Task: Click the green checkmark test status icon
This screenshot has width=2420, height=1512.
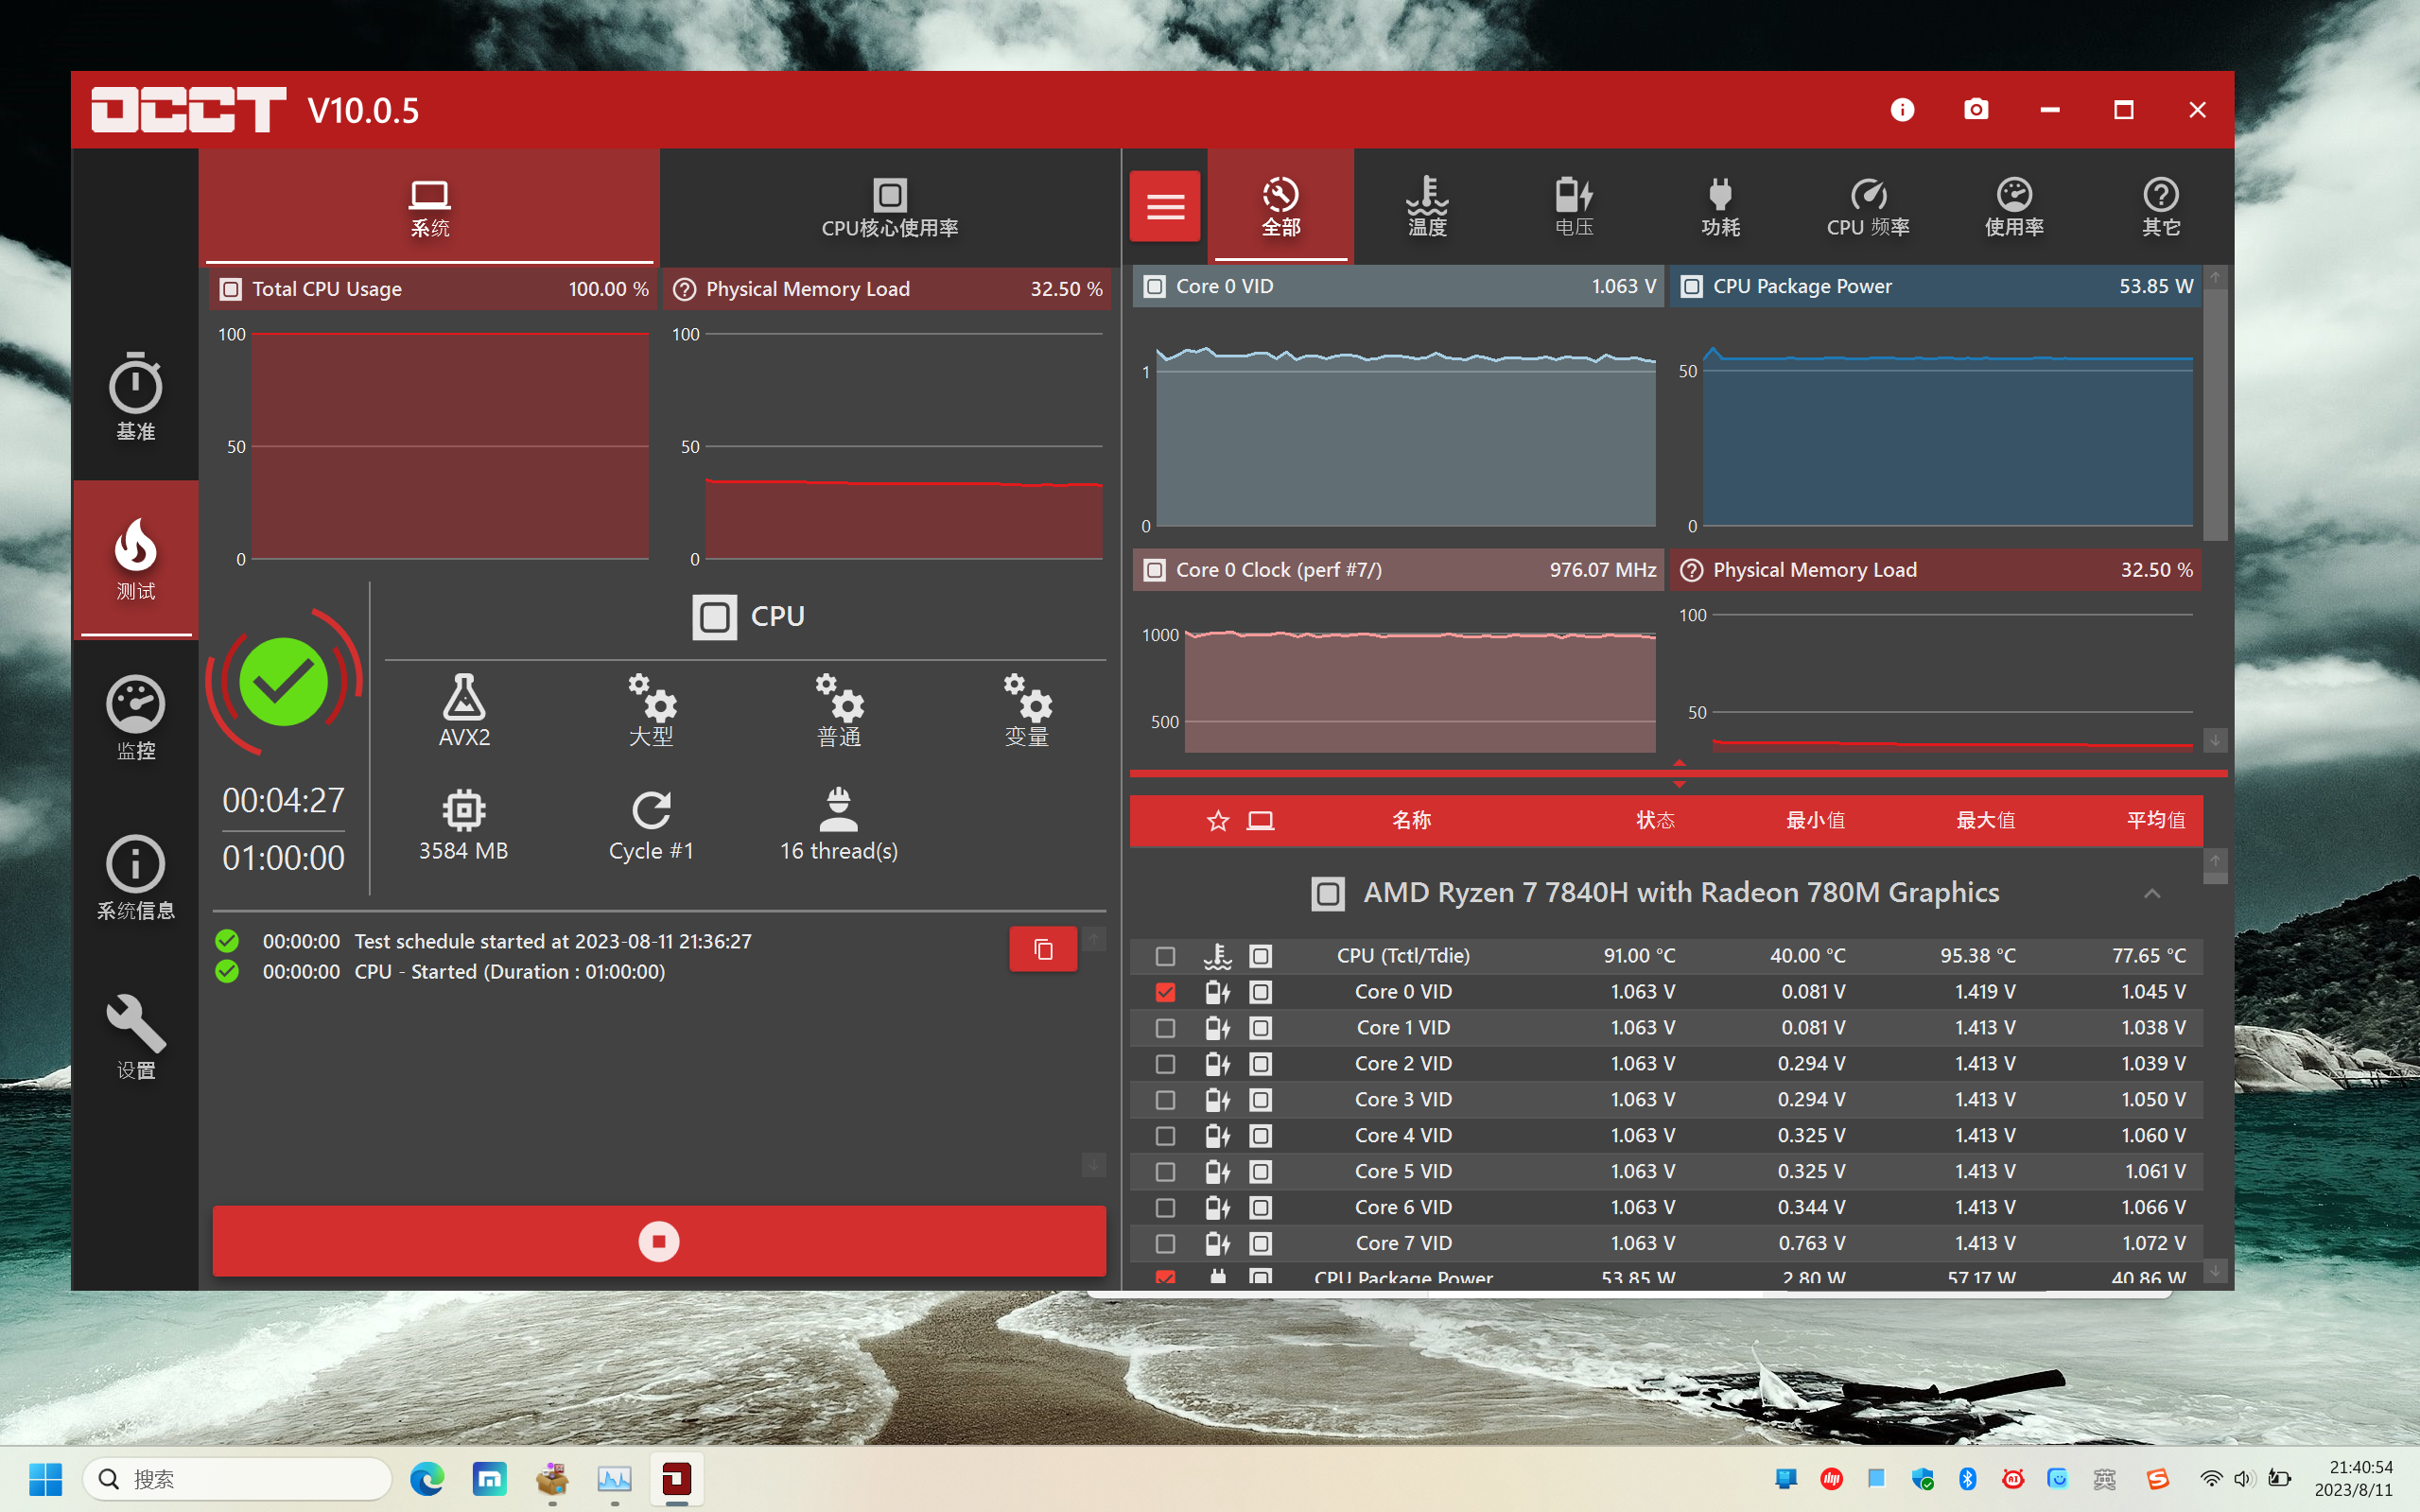Action: coord(284,683)
